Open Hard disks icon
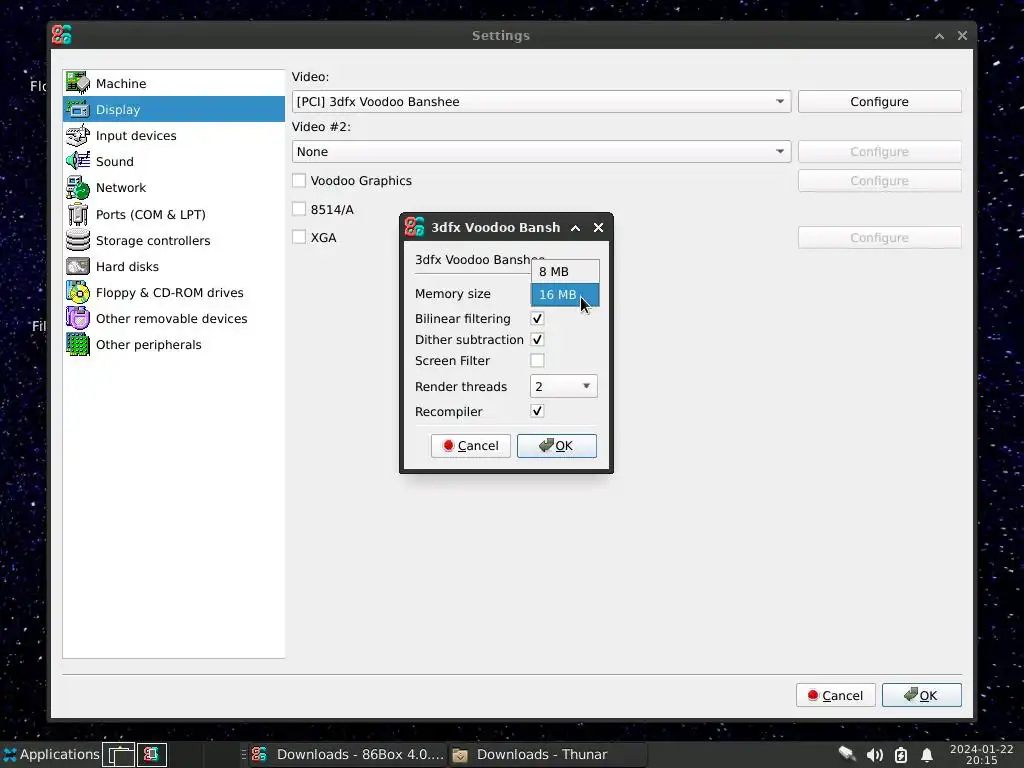Image resolution: width=1024 pixels, height=768 pixels. point(78,266)
